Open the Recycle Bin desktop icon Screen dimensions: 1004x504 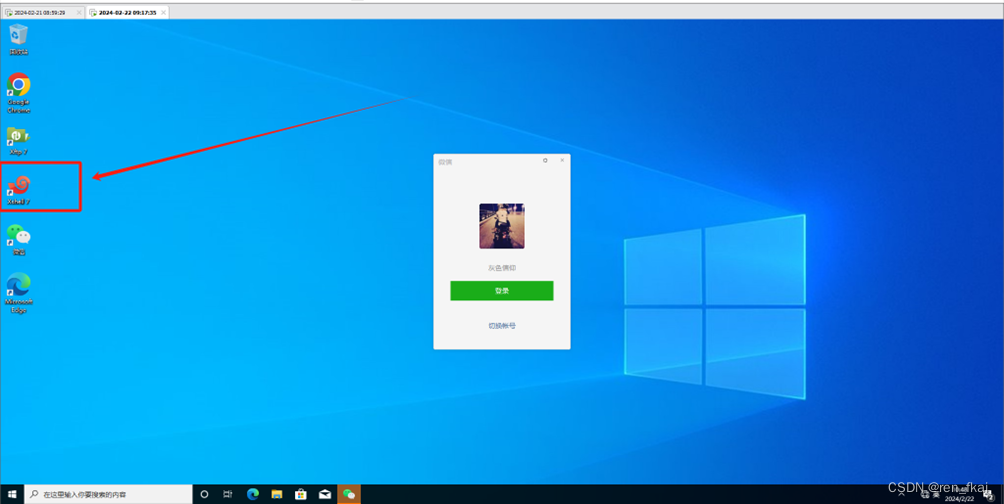[19, 38]
